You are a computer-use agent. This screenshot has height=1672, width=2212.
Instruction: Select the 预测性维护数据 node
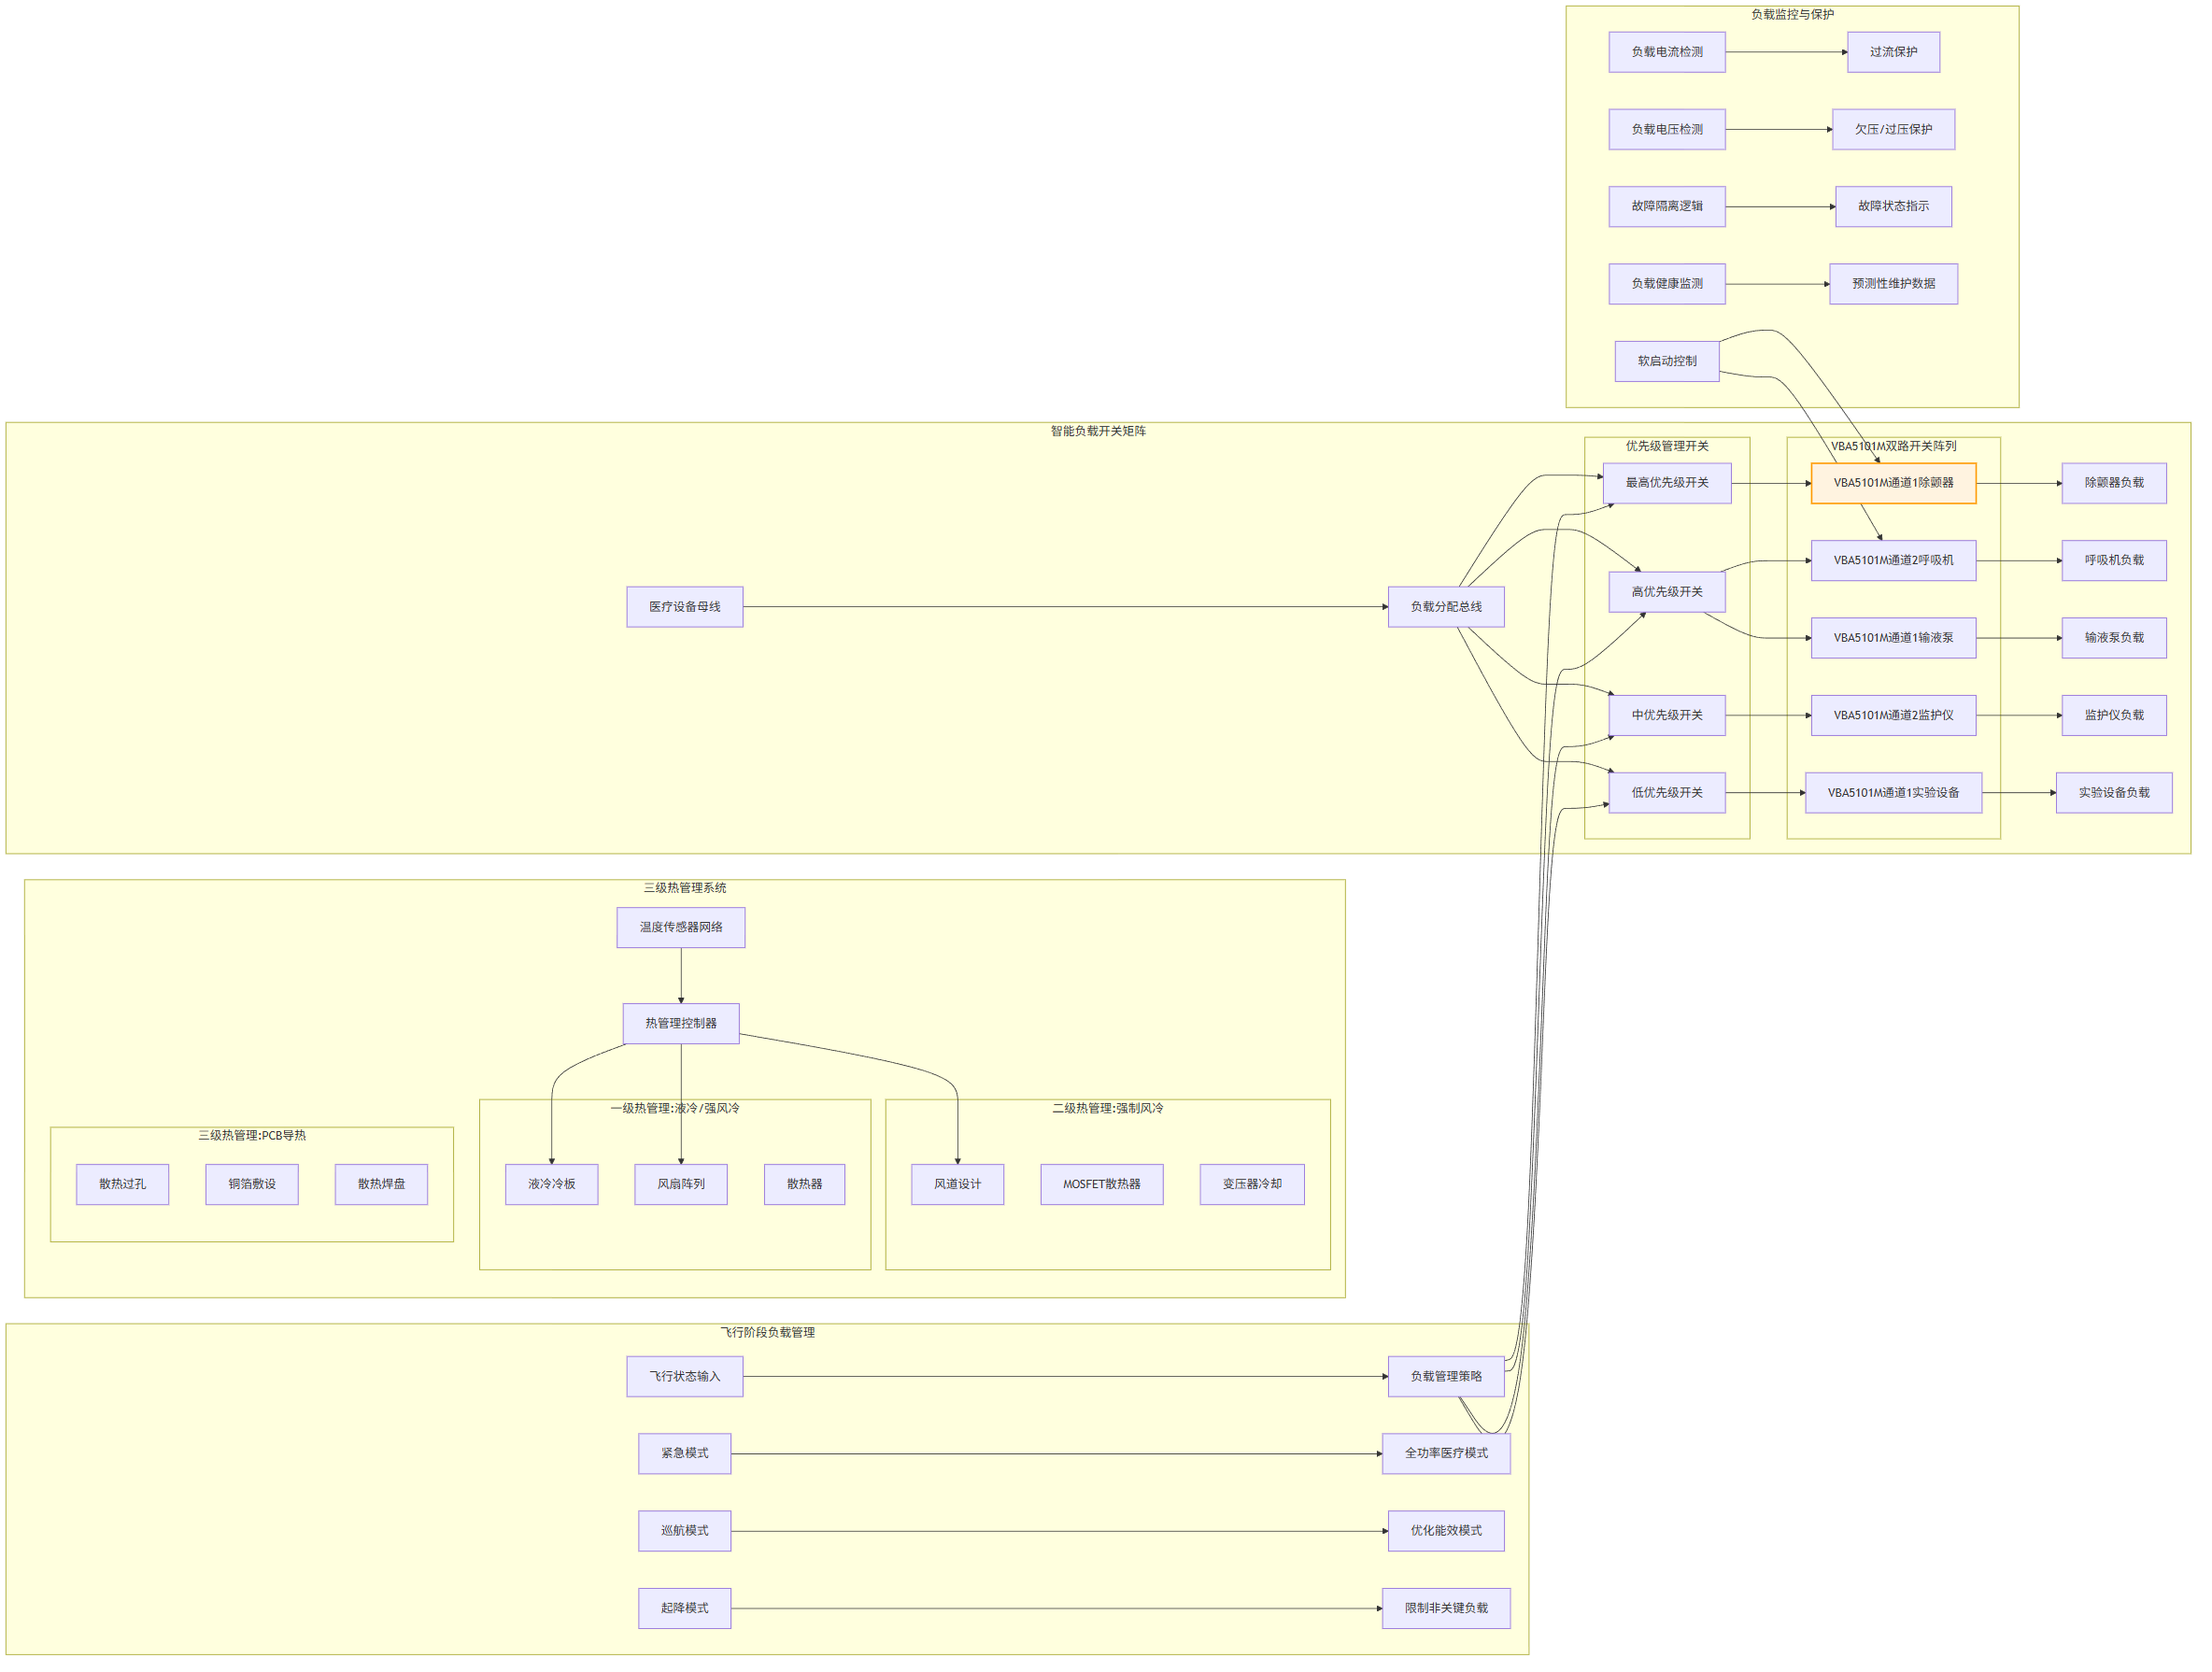tap(1893, 284)
